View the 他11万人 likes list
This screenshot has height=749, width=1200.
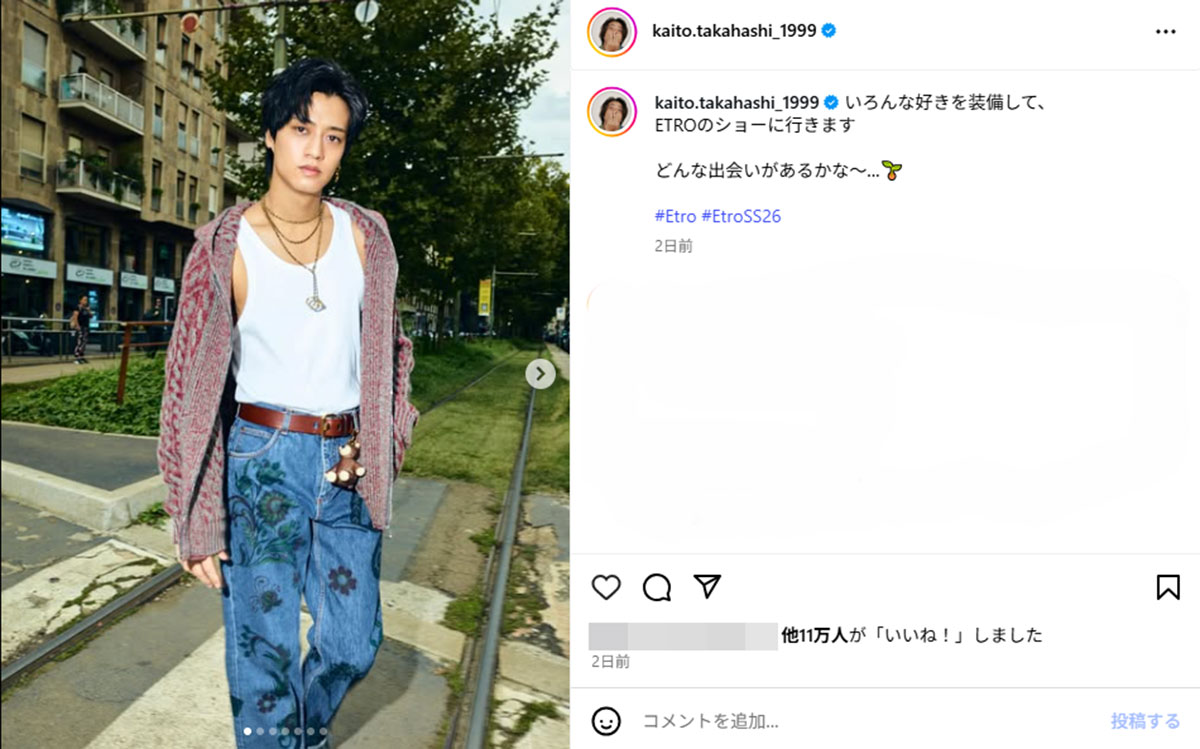click(x=814, y=635)
